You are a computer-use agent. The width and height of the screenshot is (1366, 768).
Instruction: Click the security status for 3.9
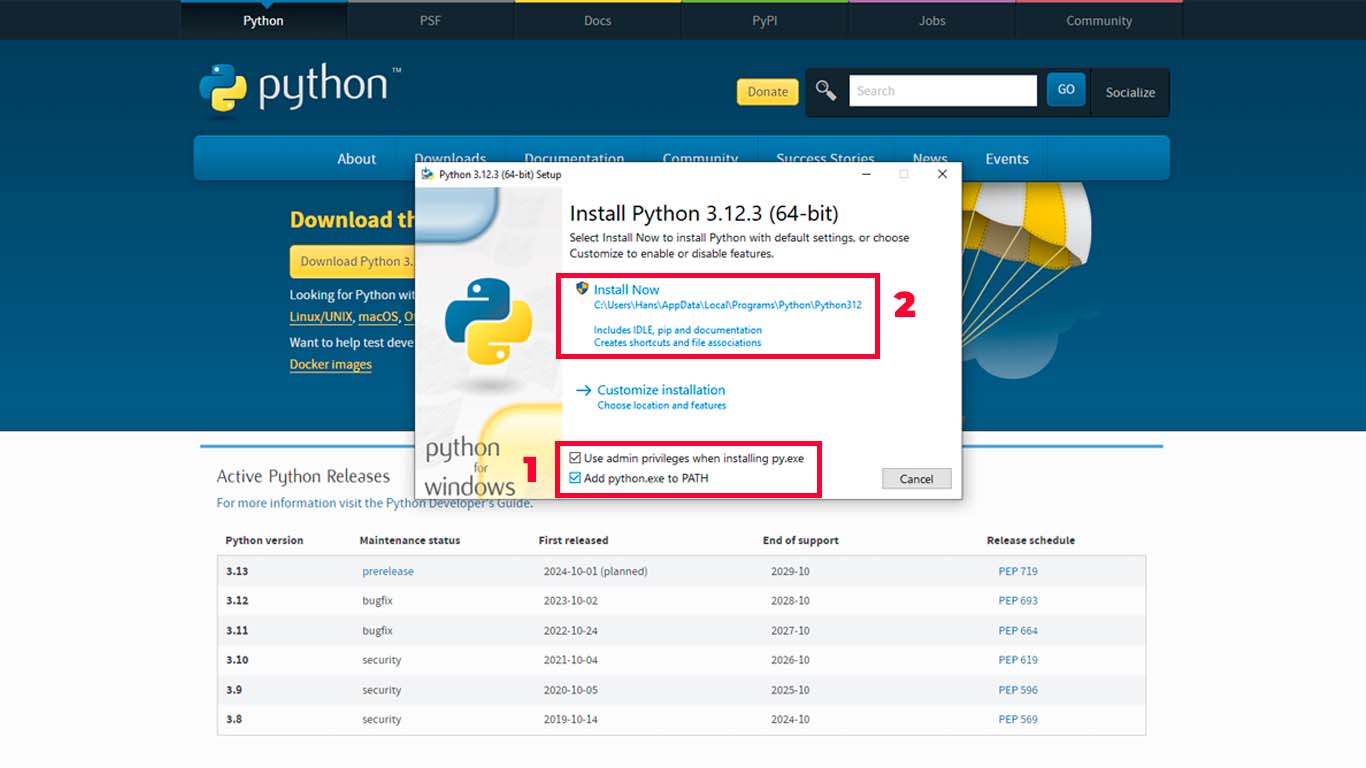tap(382, 690)
